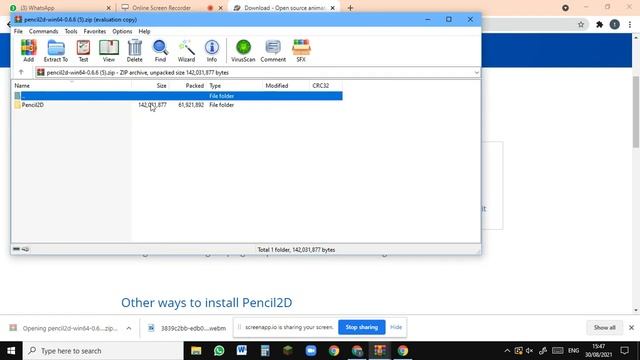Image resolution: width=640 pixels, height=360 pixels.
Task: Open the Chrome three-dot menu
Action: (x=630, y=24)
